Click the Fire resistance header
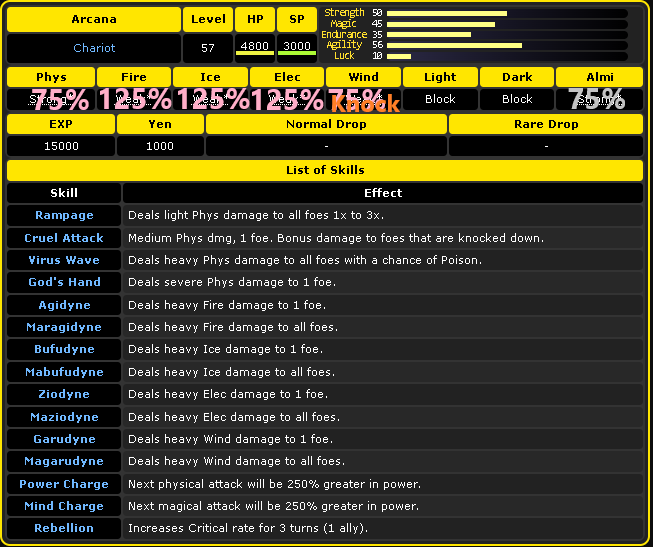This screenshot has width=653, height=547. point(134,77)
